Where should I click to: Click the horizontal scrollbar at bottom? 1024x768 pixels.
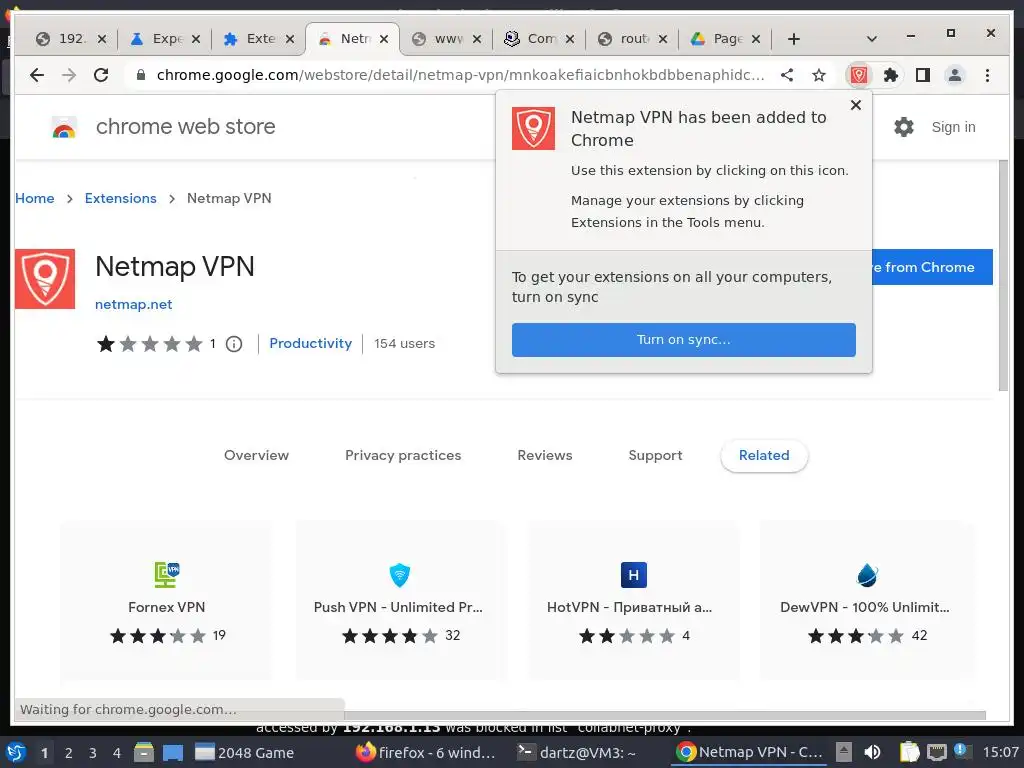point(665,716)
